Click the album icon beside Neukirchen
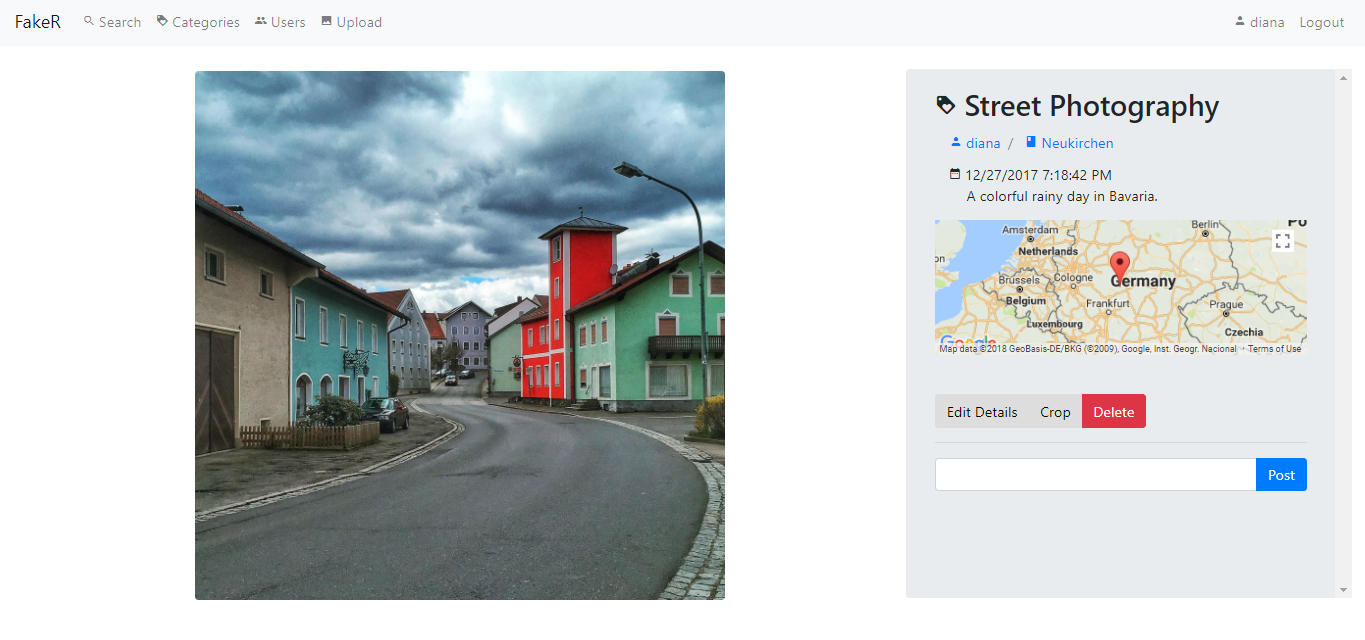 pos(1031,142)
